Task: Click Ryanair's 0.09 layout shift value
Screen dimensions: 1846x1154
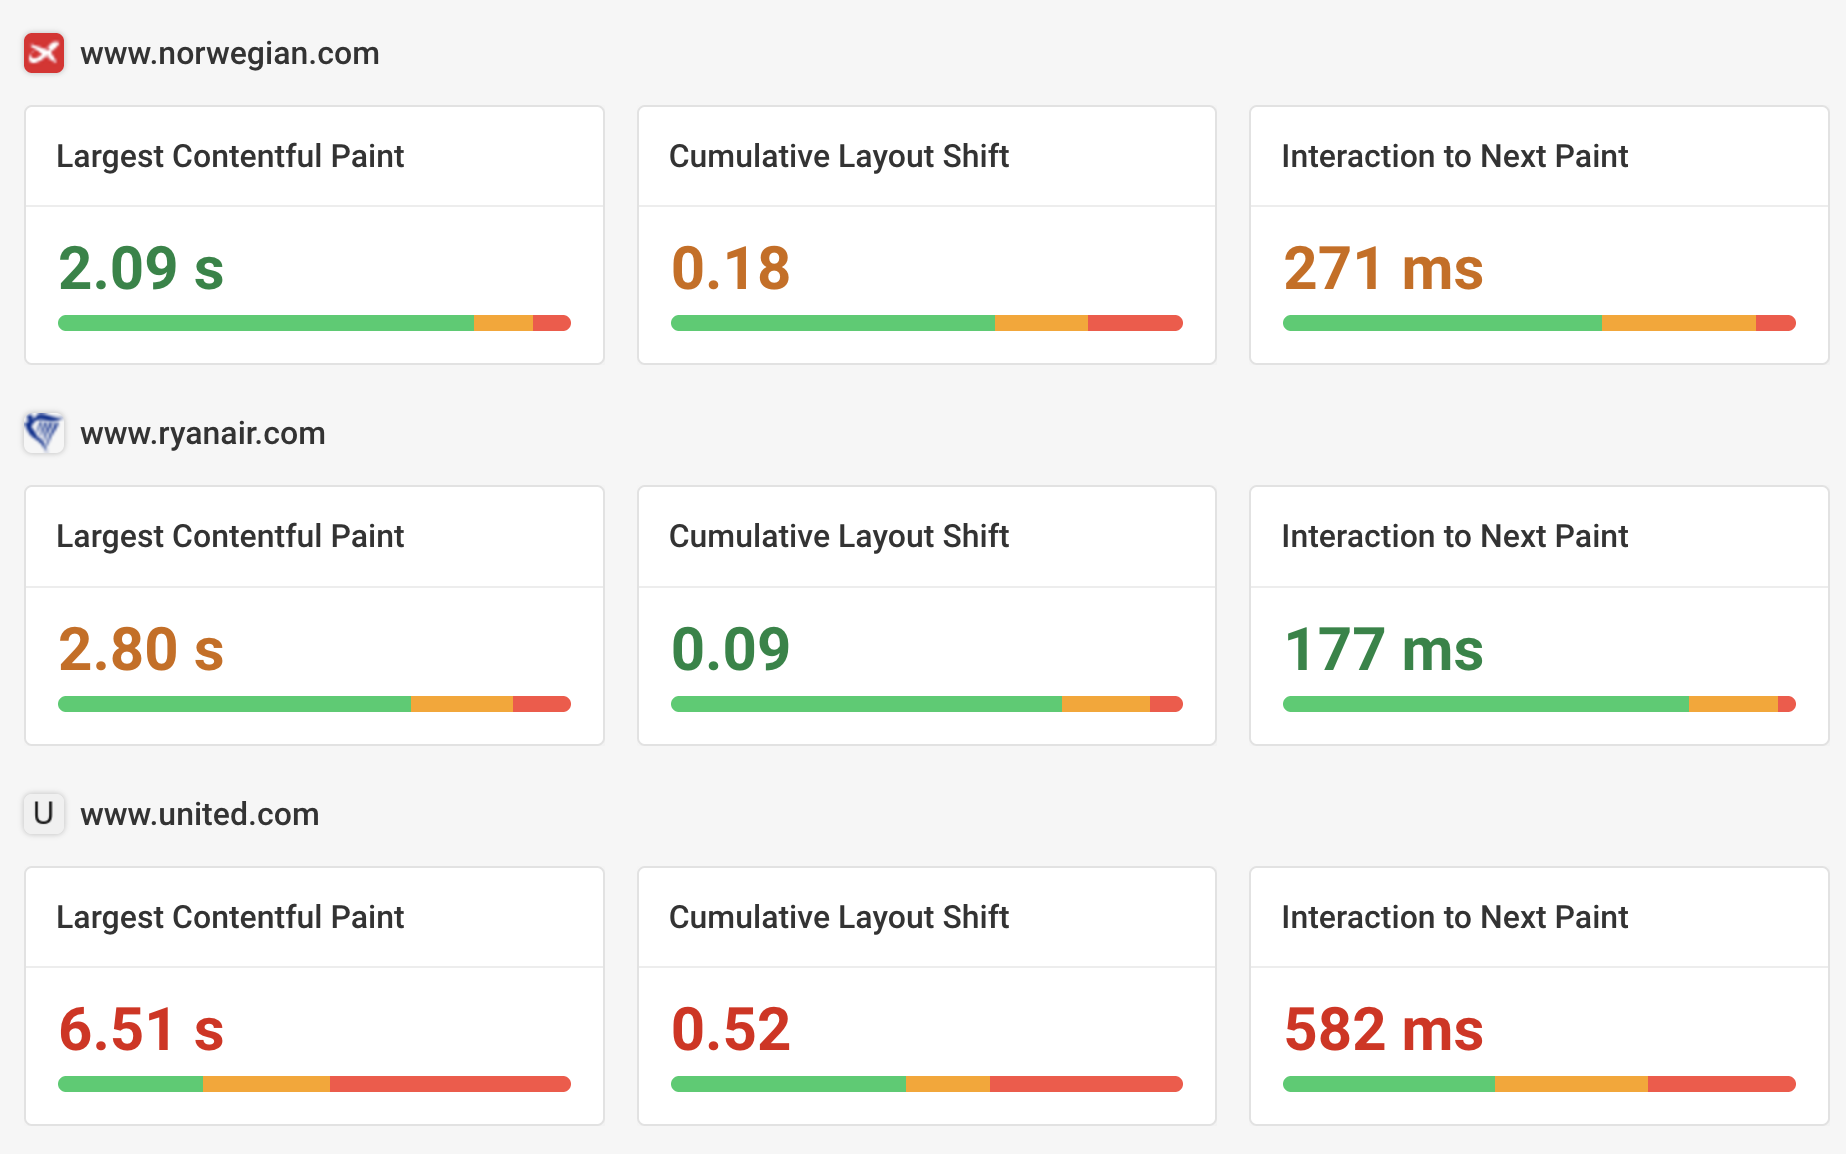Action: [x=730, y=649]
